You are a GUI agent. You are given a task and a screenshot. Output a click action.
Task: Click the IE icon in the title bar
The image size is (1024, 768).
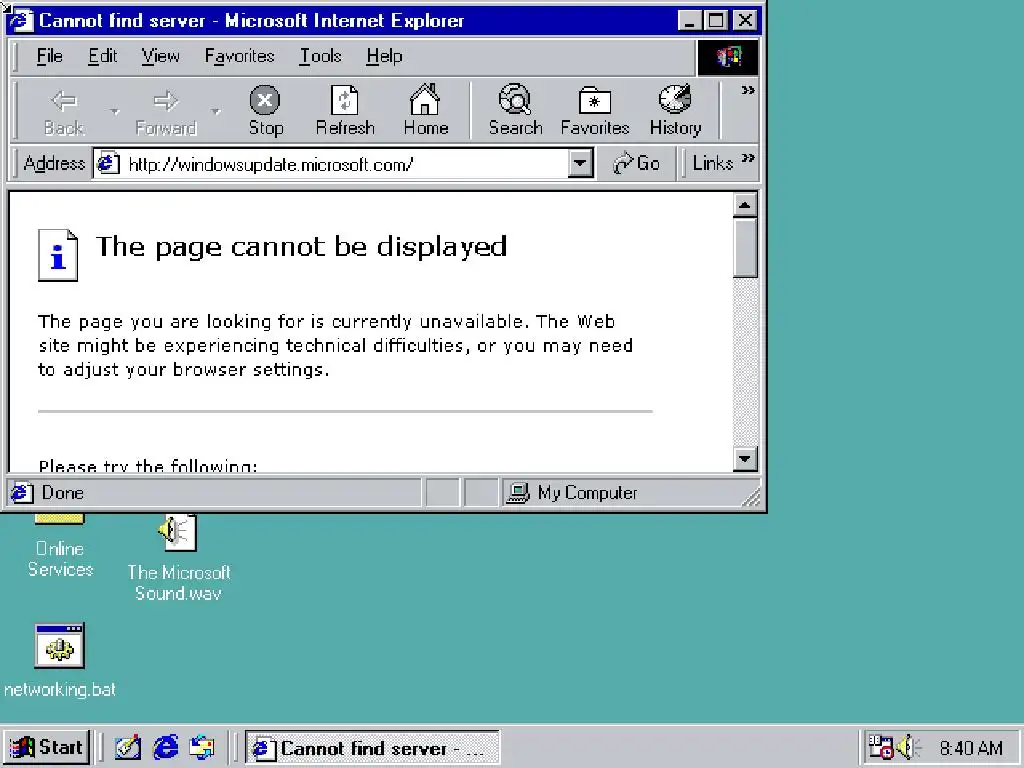(x=20, y=21)
